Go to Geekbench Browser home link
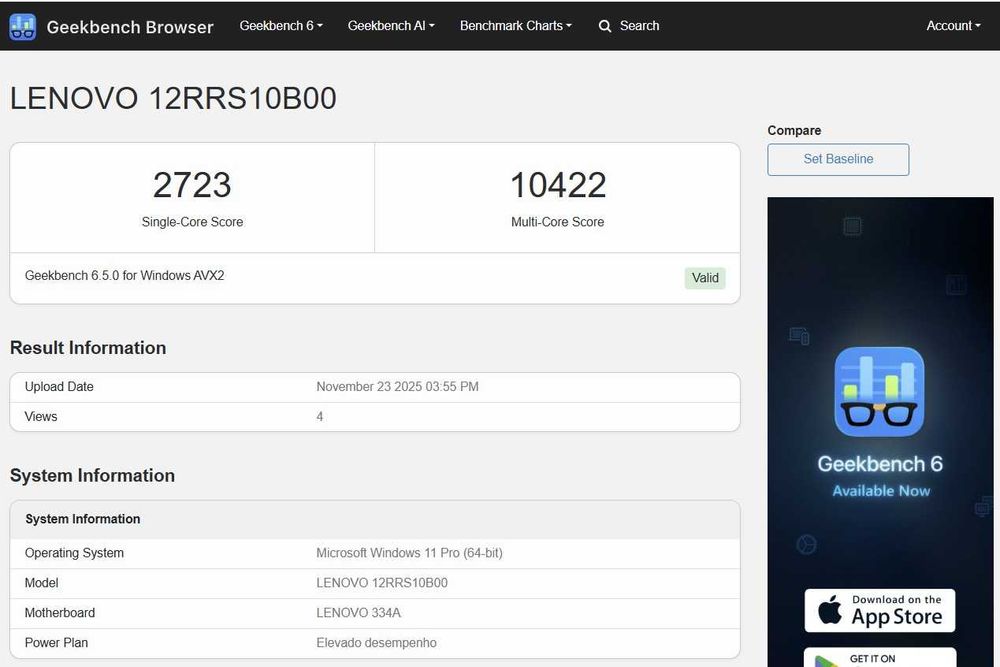The height and width of the screenshot is (667, 1000). coord(129,27)
